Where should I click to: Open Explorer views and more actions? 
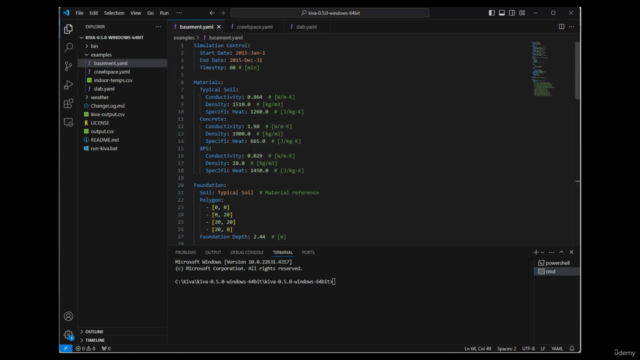click(x=158, y=27)
